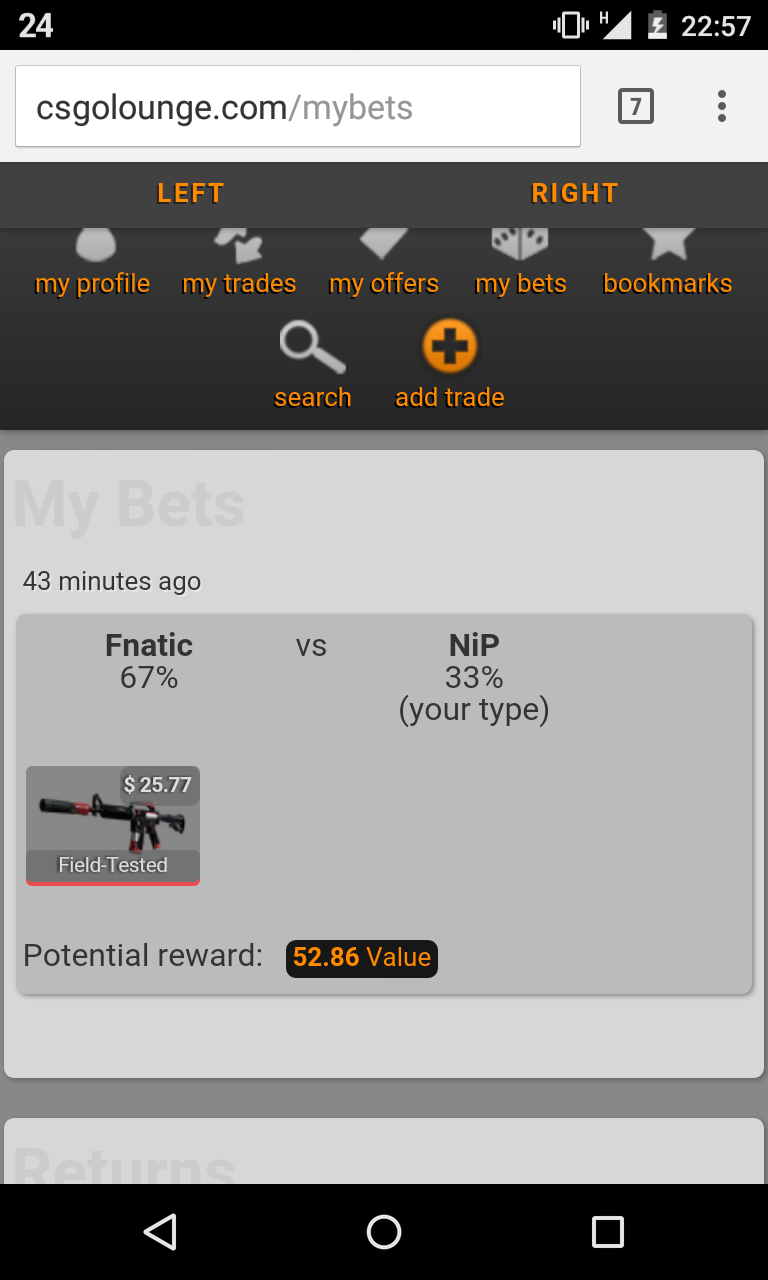Tap the orange add trade plus icon
Screen dimensions: 768x1280
tap(450, 347)
